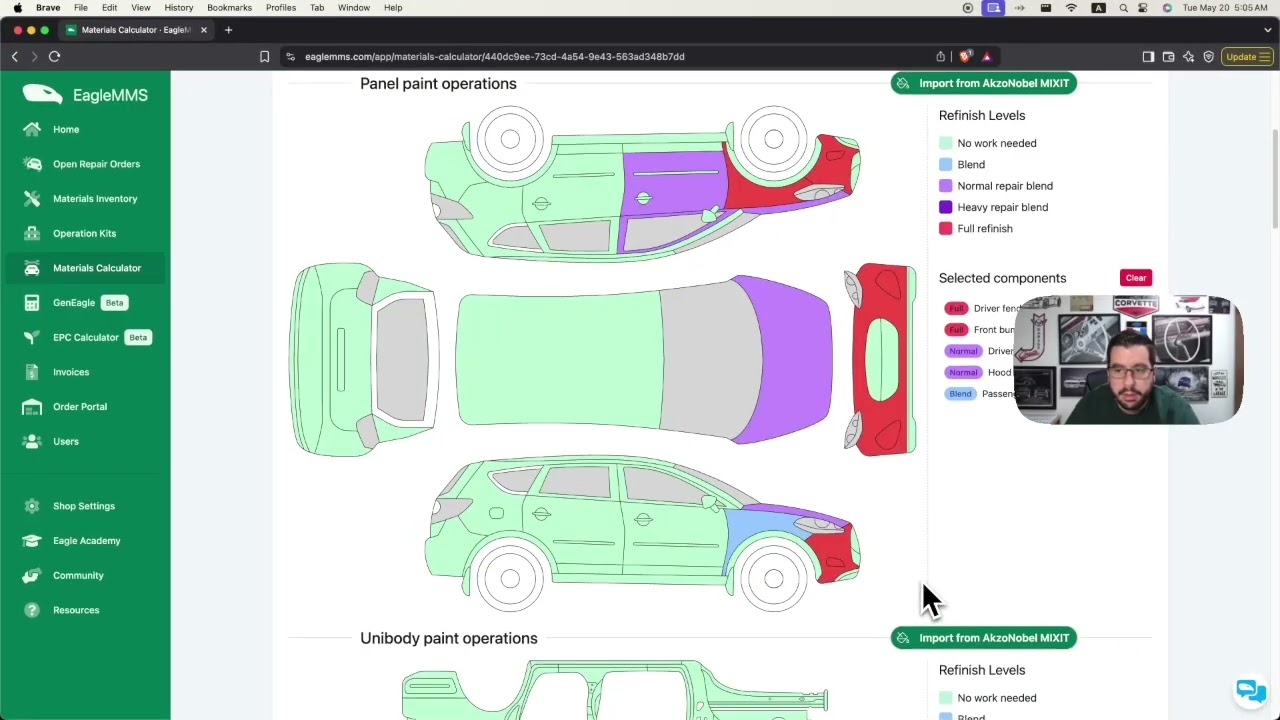Open Leo AI assistant icon
1280x720 pixels.
pos(1188,57)
